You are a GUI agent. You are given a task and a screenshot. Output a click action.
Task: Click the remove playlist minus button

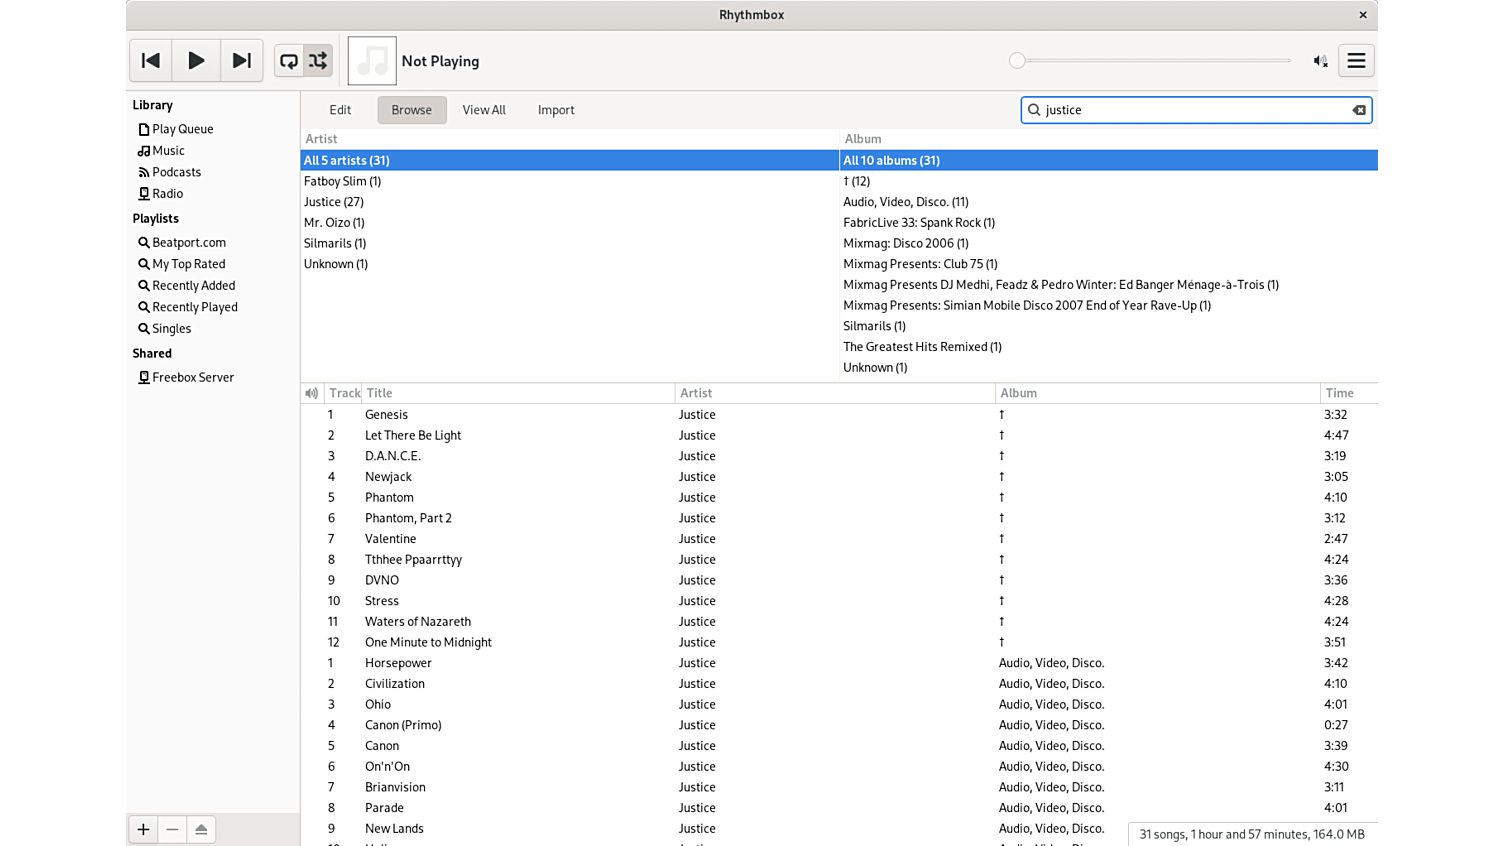[x=172, y=829]
